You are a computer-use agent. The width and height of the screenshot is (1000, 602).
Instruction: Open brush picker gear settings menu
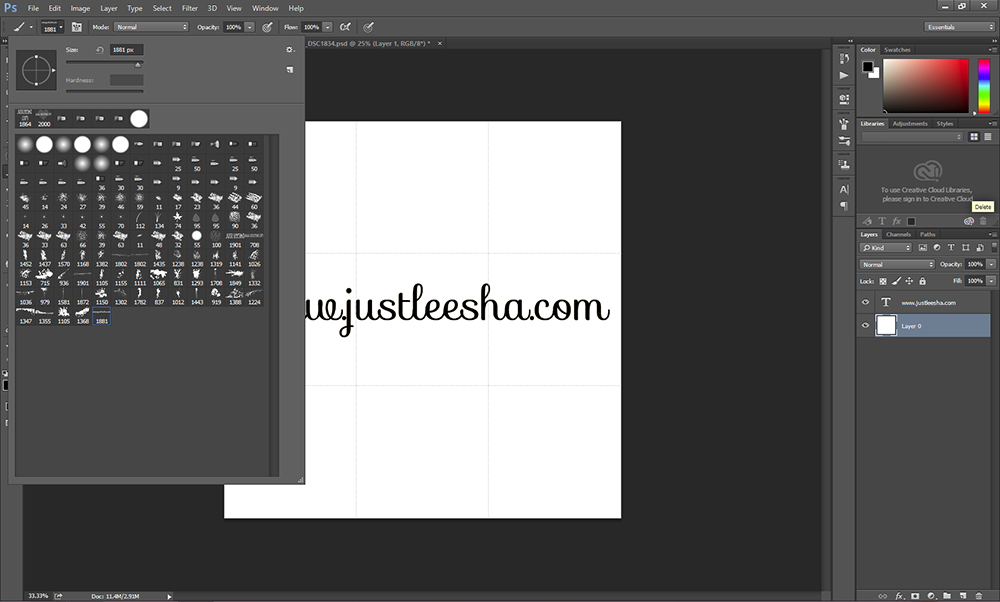290,49
